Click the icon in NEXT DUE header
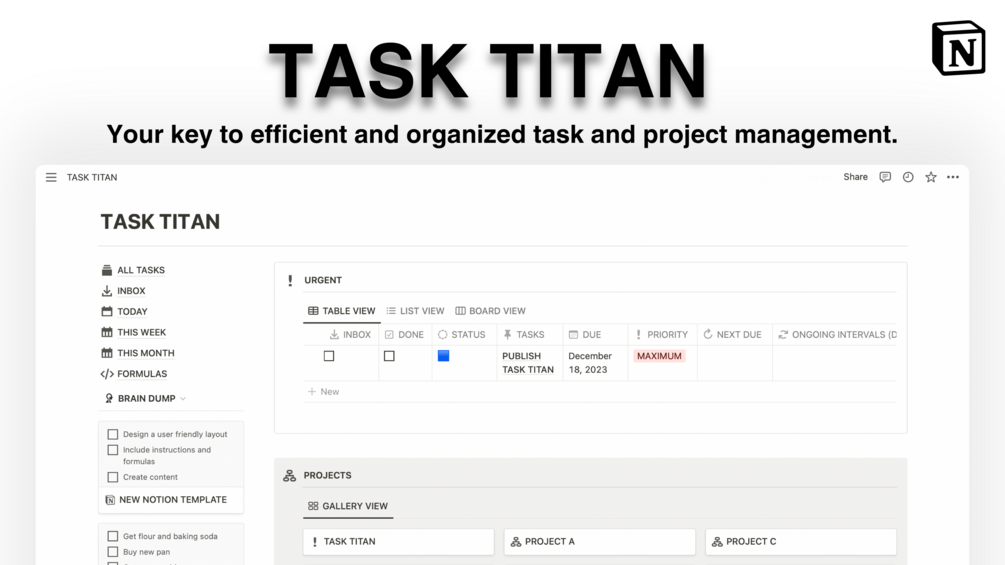Screen dimensions: 1005x565 point(708,334)
